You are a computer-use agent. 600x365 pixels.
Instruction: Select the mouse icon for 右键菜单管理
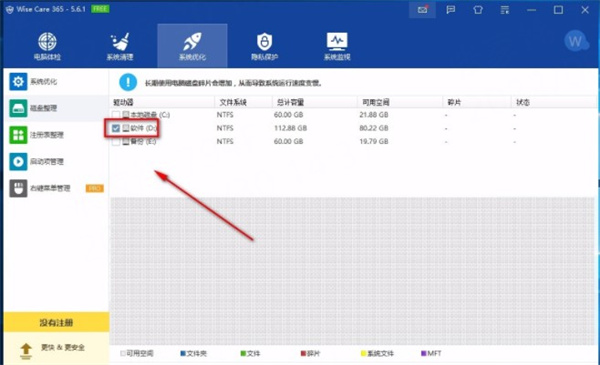click(18, 188)
